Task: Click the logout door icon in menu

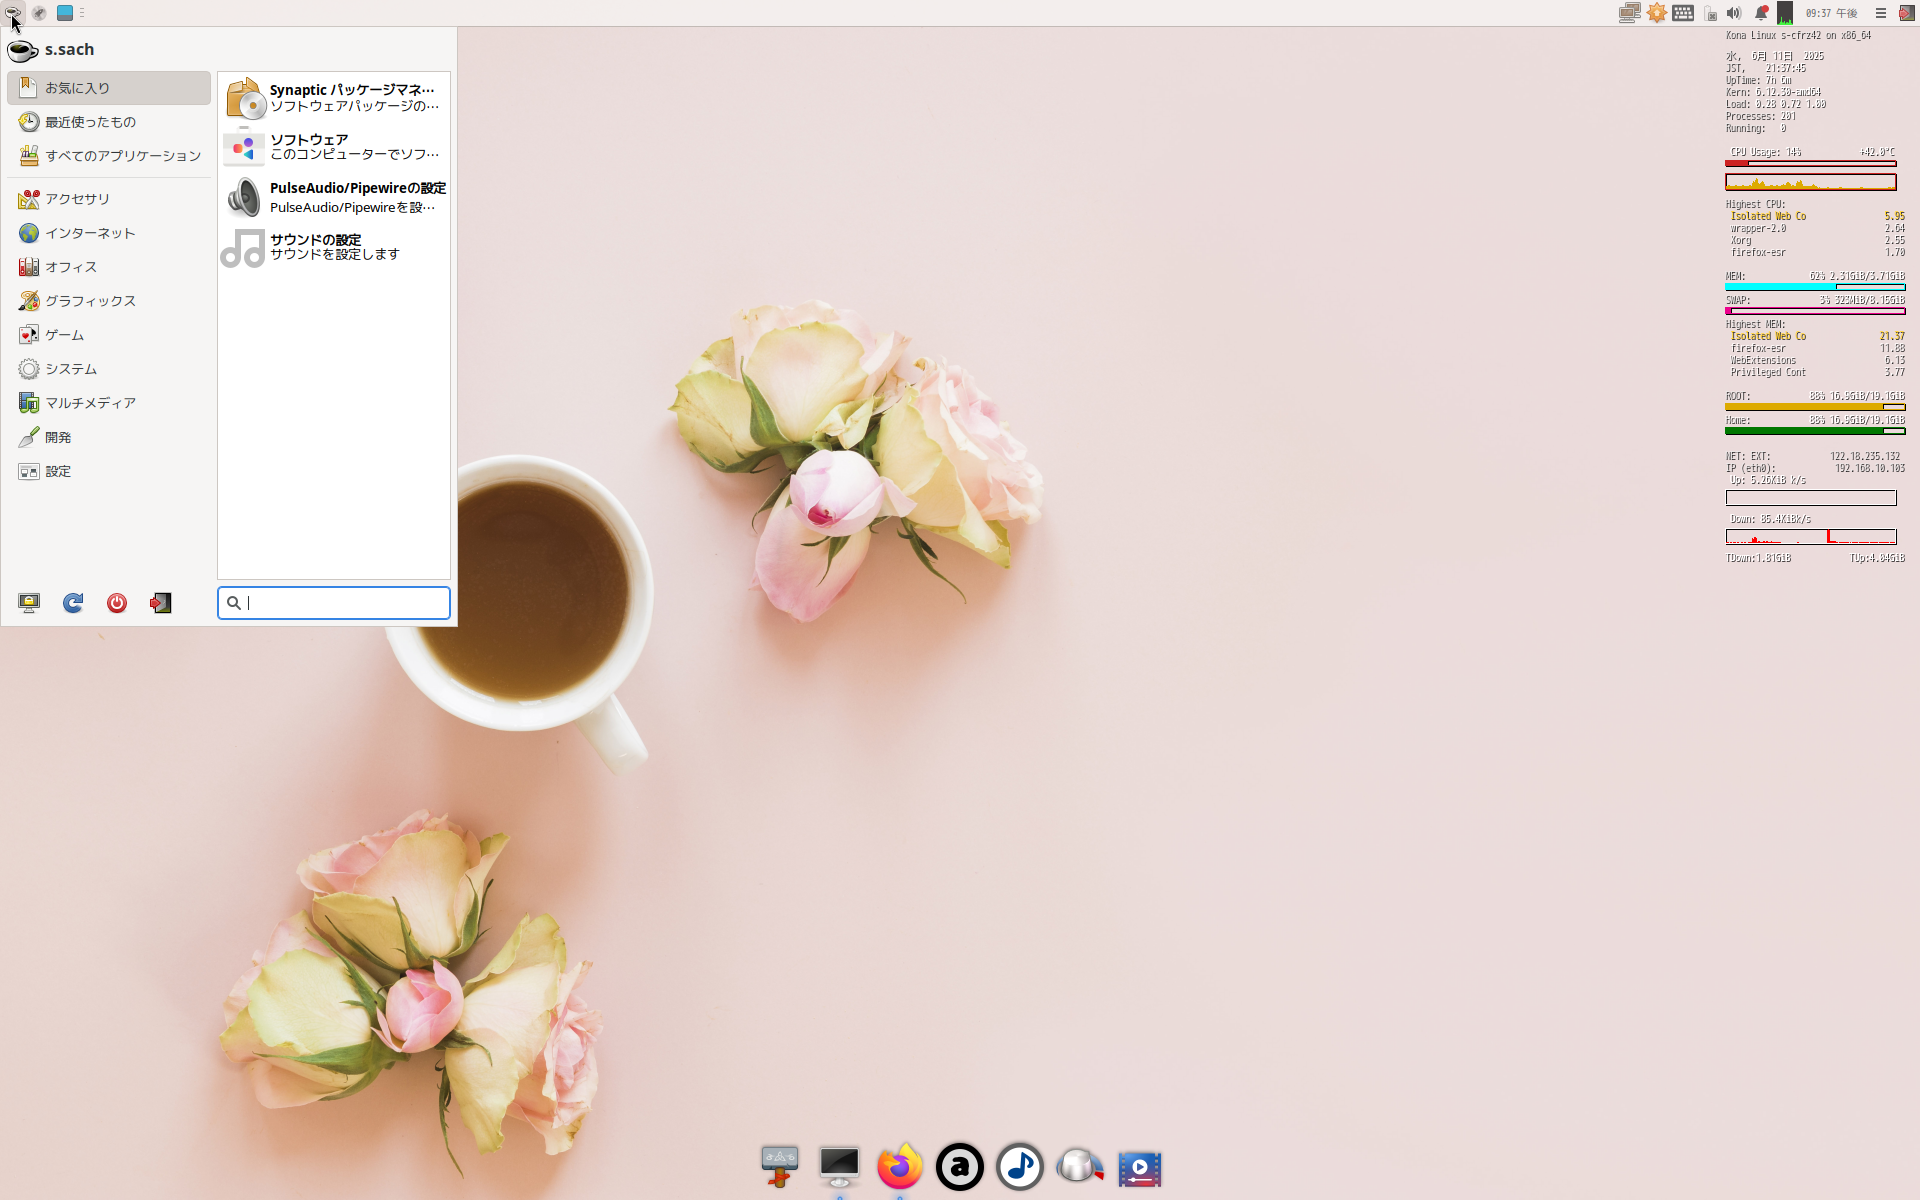Action: click(161, 603)
